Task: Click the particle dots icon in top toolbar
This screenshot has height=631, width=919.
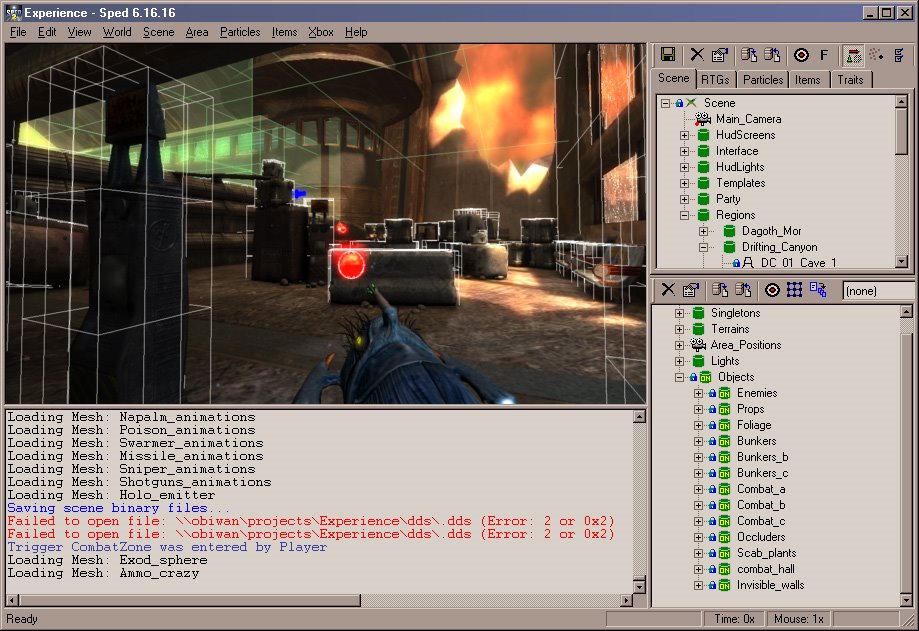Action: pos(876,55)
